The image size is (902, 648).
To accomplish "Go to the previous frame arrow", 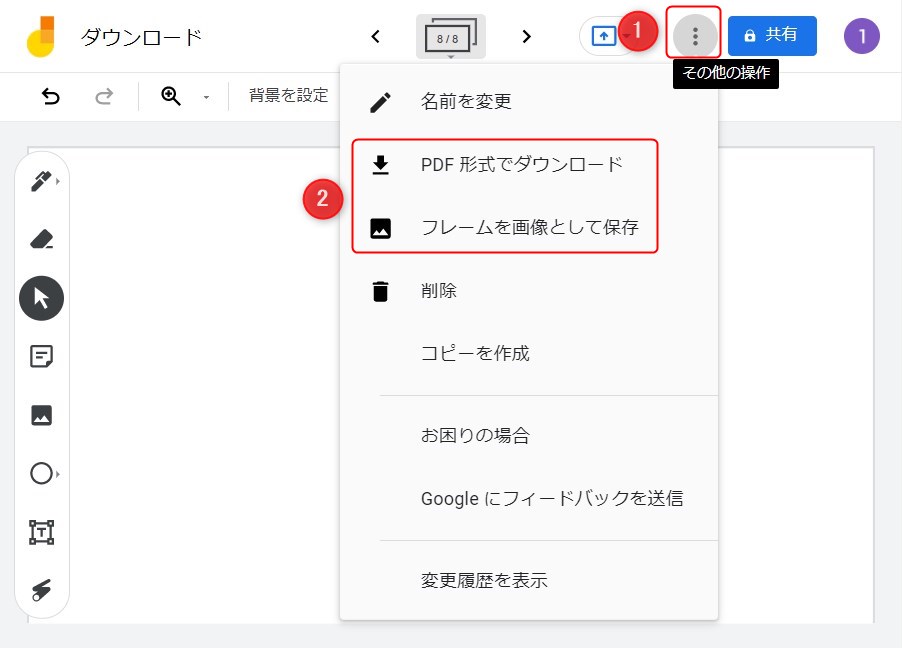I will pos(376,37).
